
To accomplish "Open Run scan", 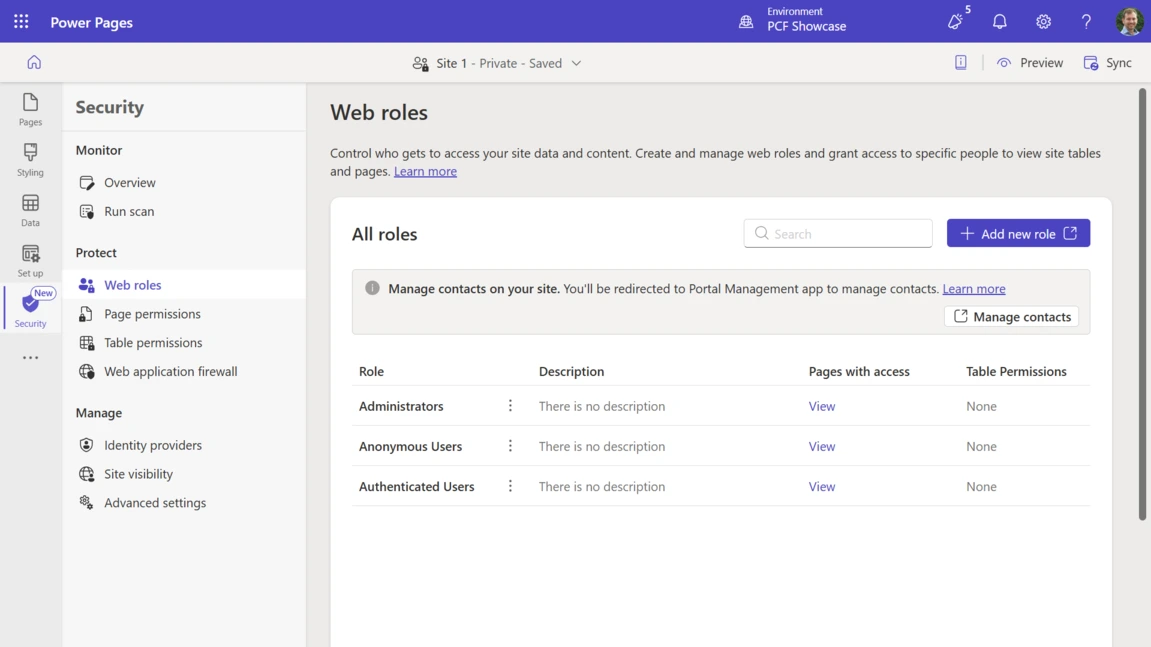I will [184, 211].
